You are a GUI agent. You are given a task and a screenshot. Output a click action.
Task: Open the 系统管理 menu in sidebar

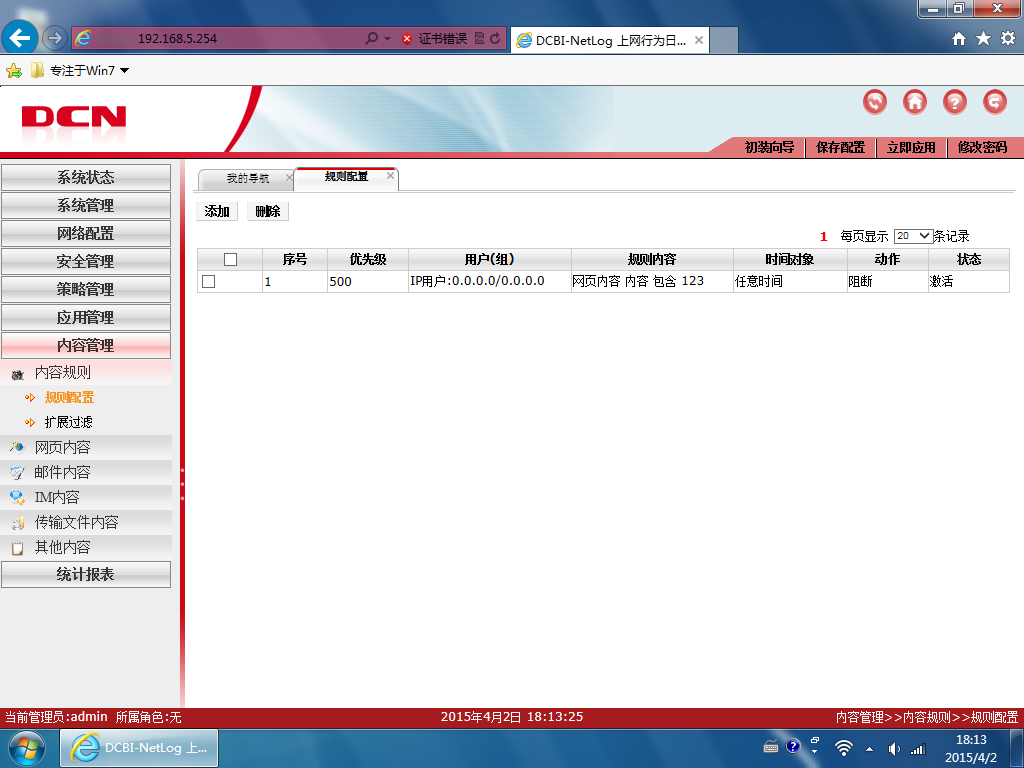click(86, 206)
